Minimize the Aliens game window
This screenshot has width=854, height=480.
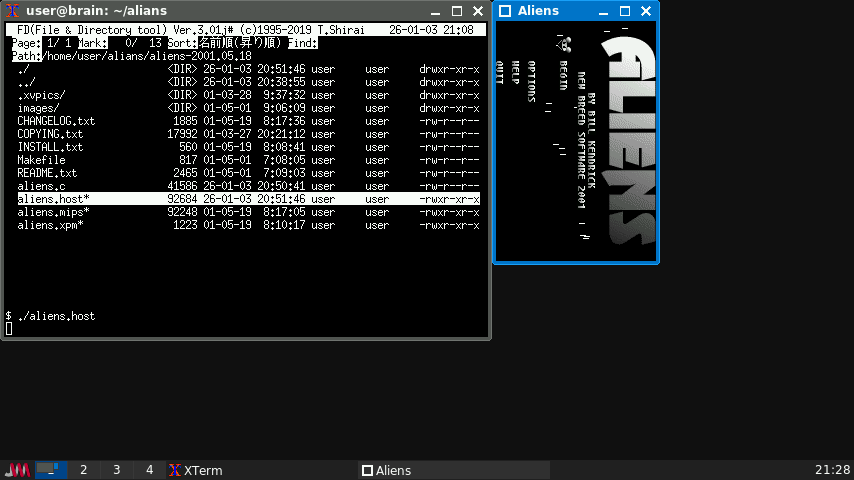605,11
